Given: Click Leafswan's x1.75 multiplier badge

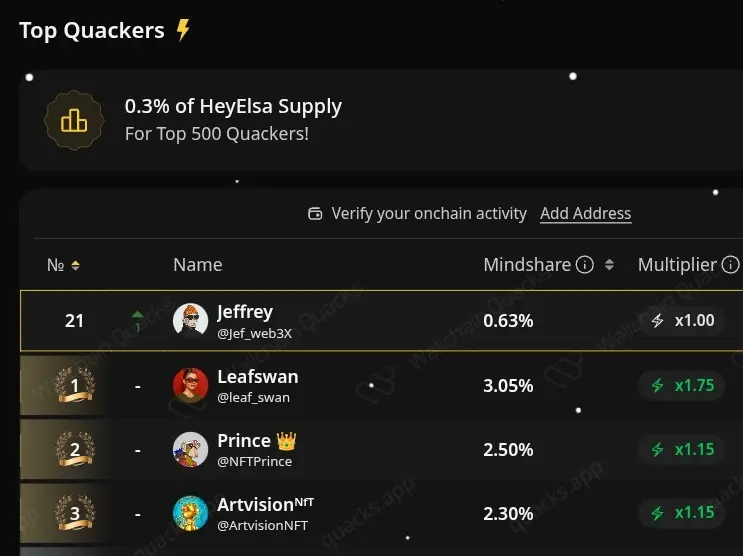Looking at the screenshot, I should point(683,385).
